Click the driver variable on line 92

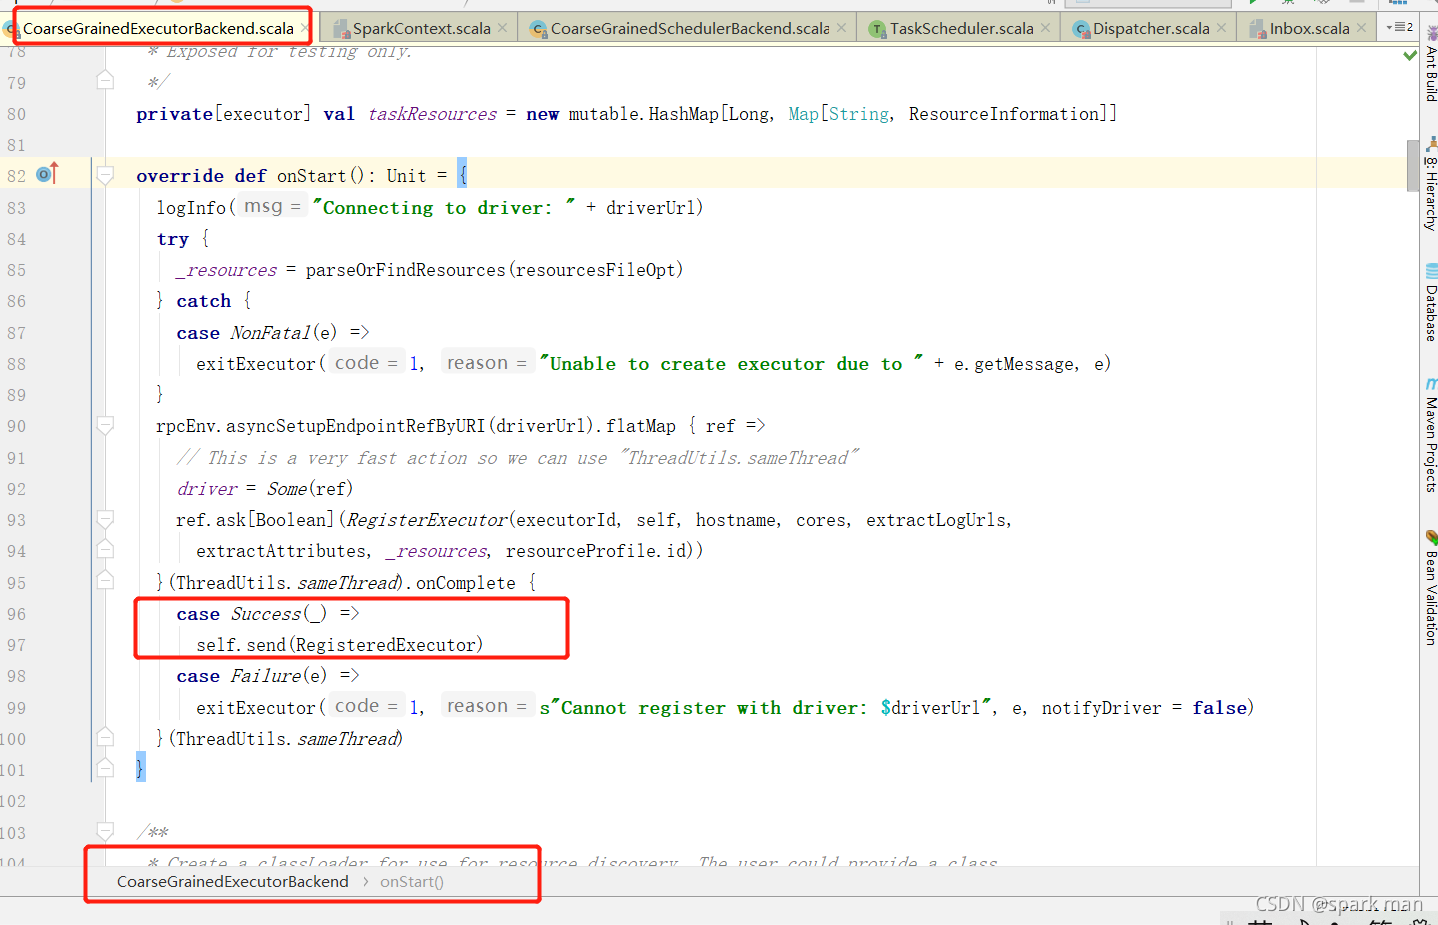pyautogui.click(x=207, y=489)
